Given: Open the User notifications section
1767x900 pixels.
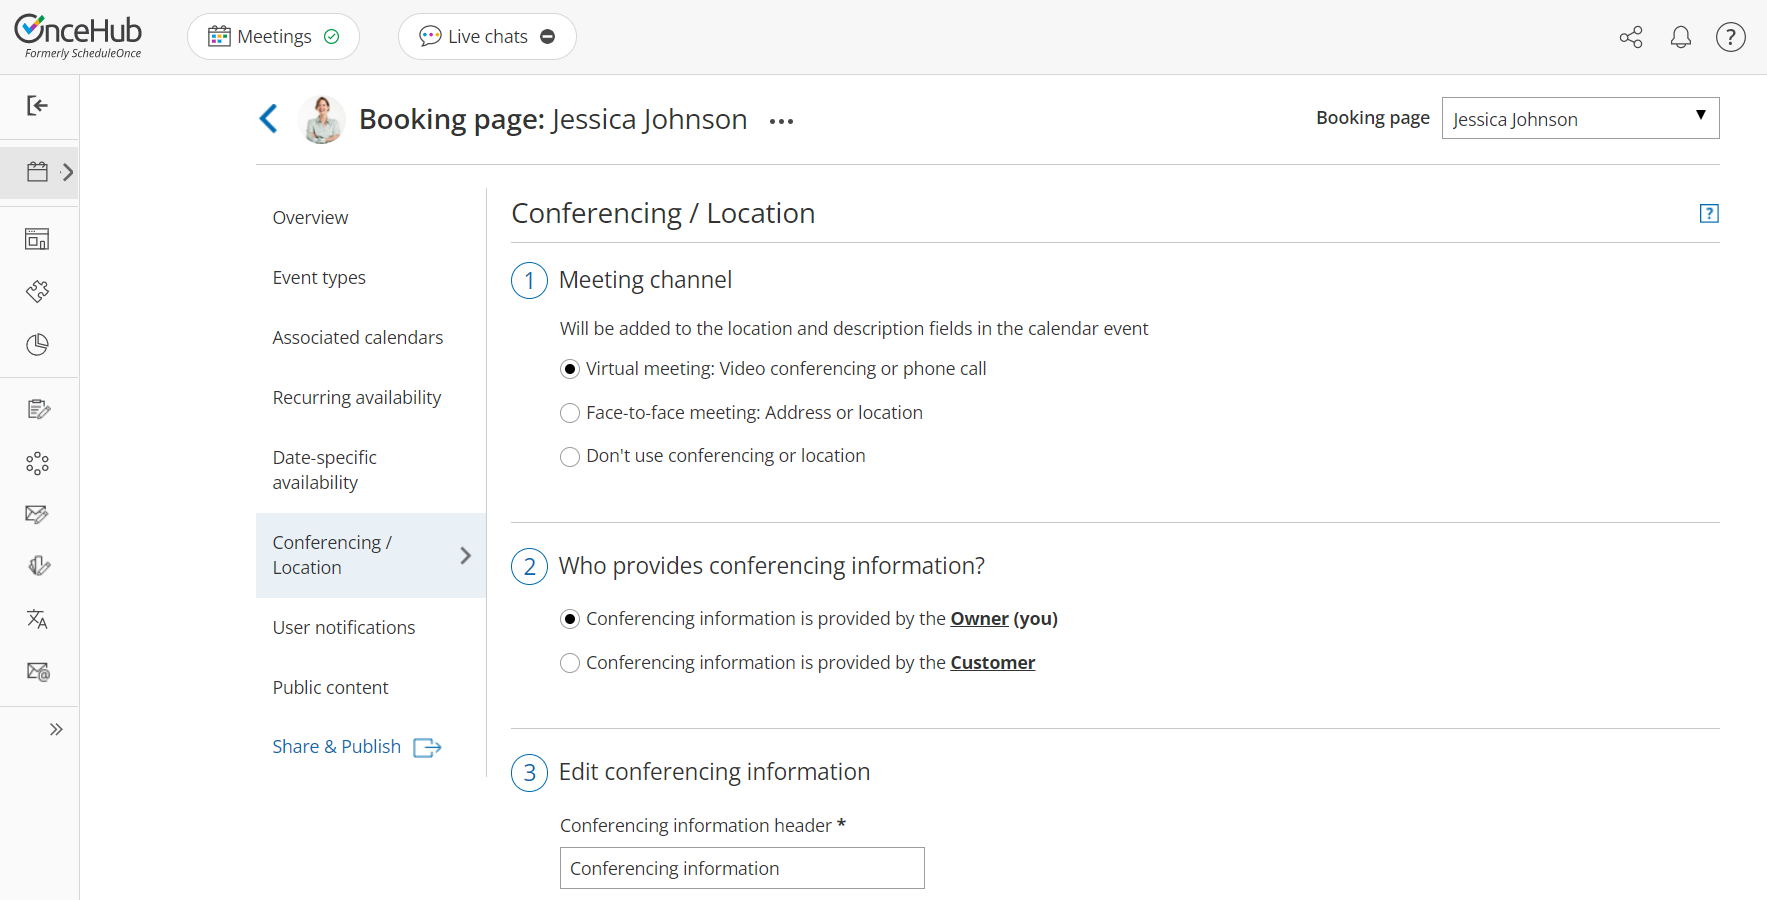Looking at the screenshot, I should pos(343,627).
